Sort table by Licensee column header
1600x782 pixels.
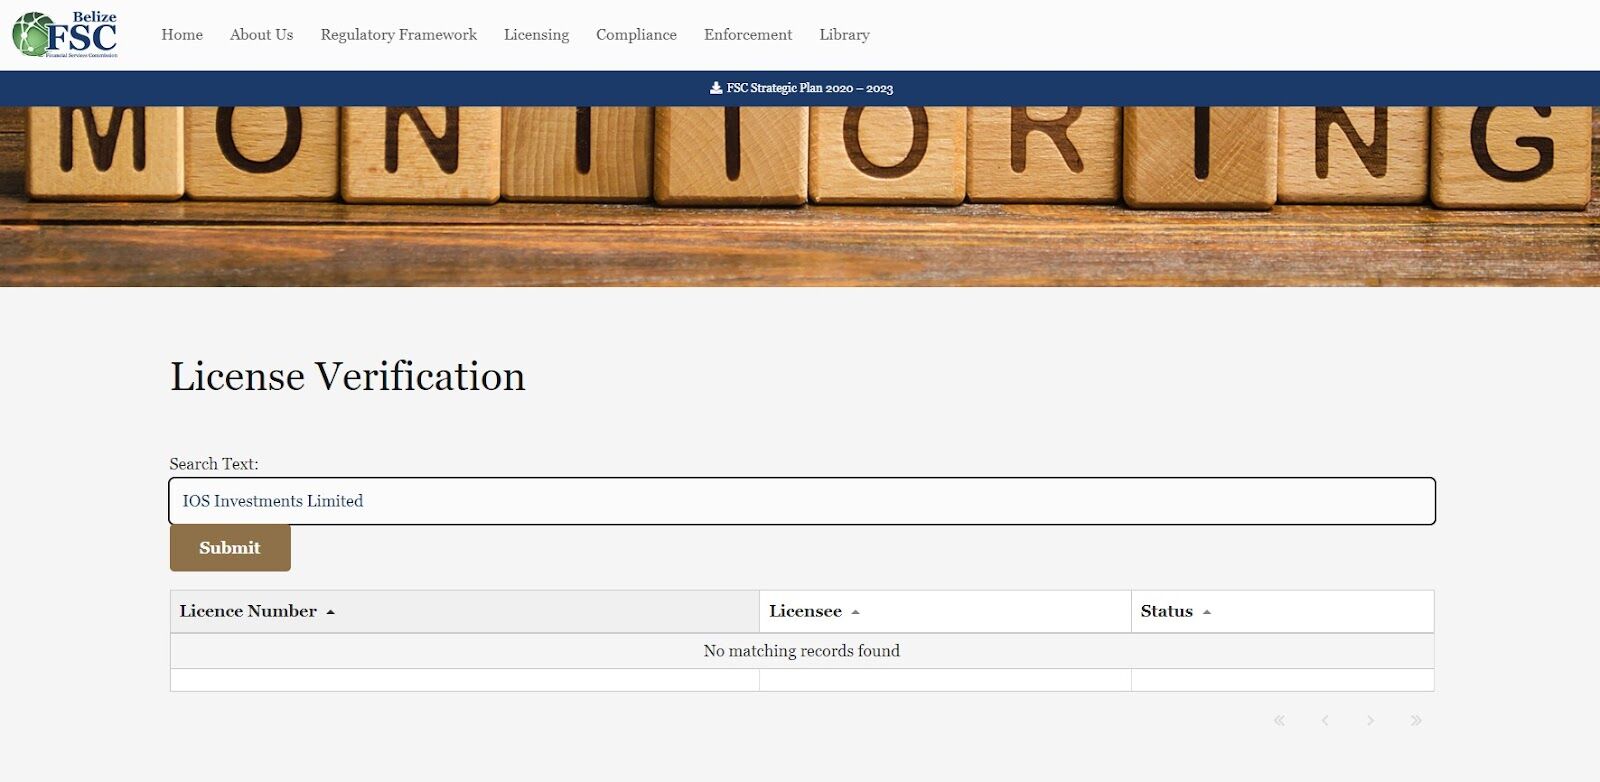point(805,611)
